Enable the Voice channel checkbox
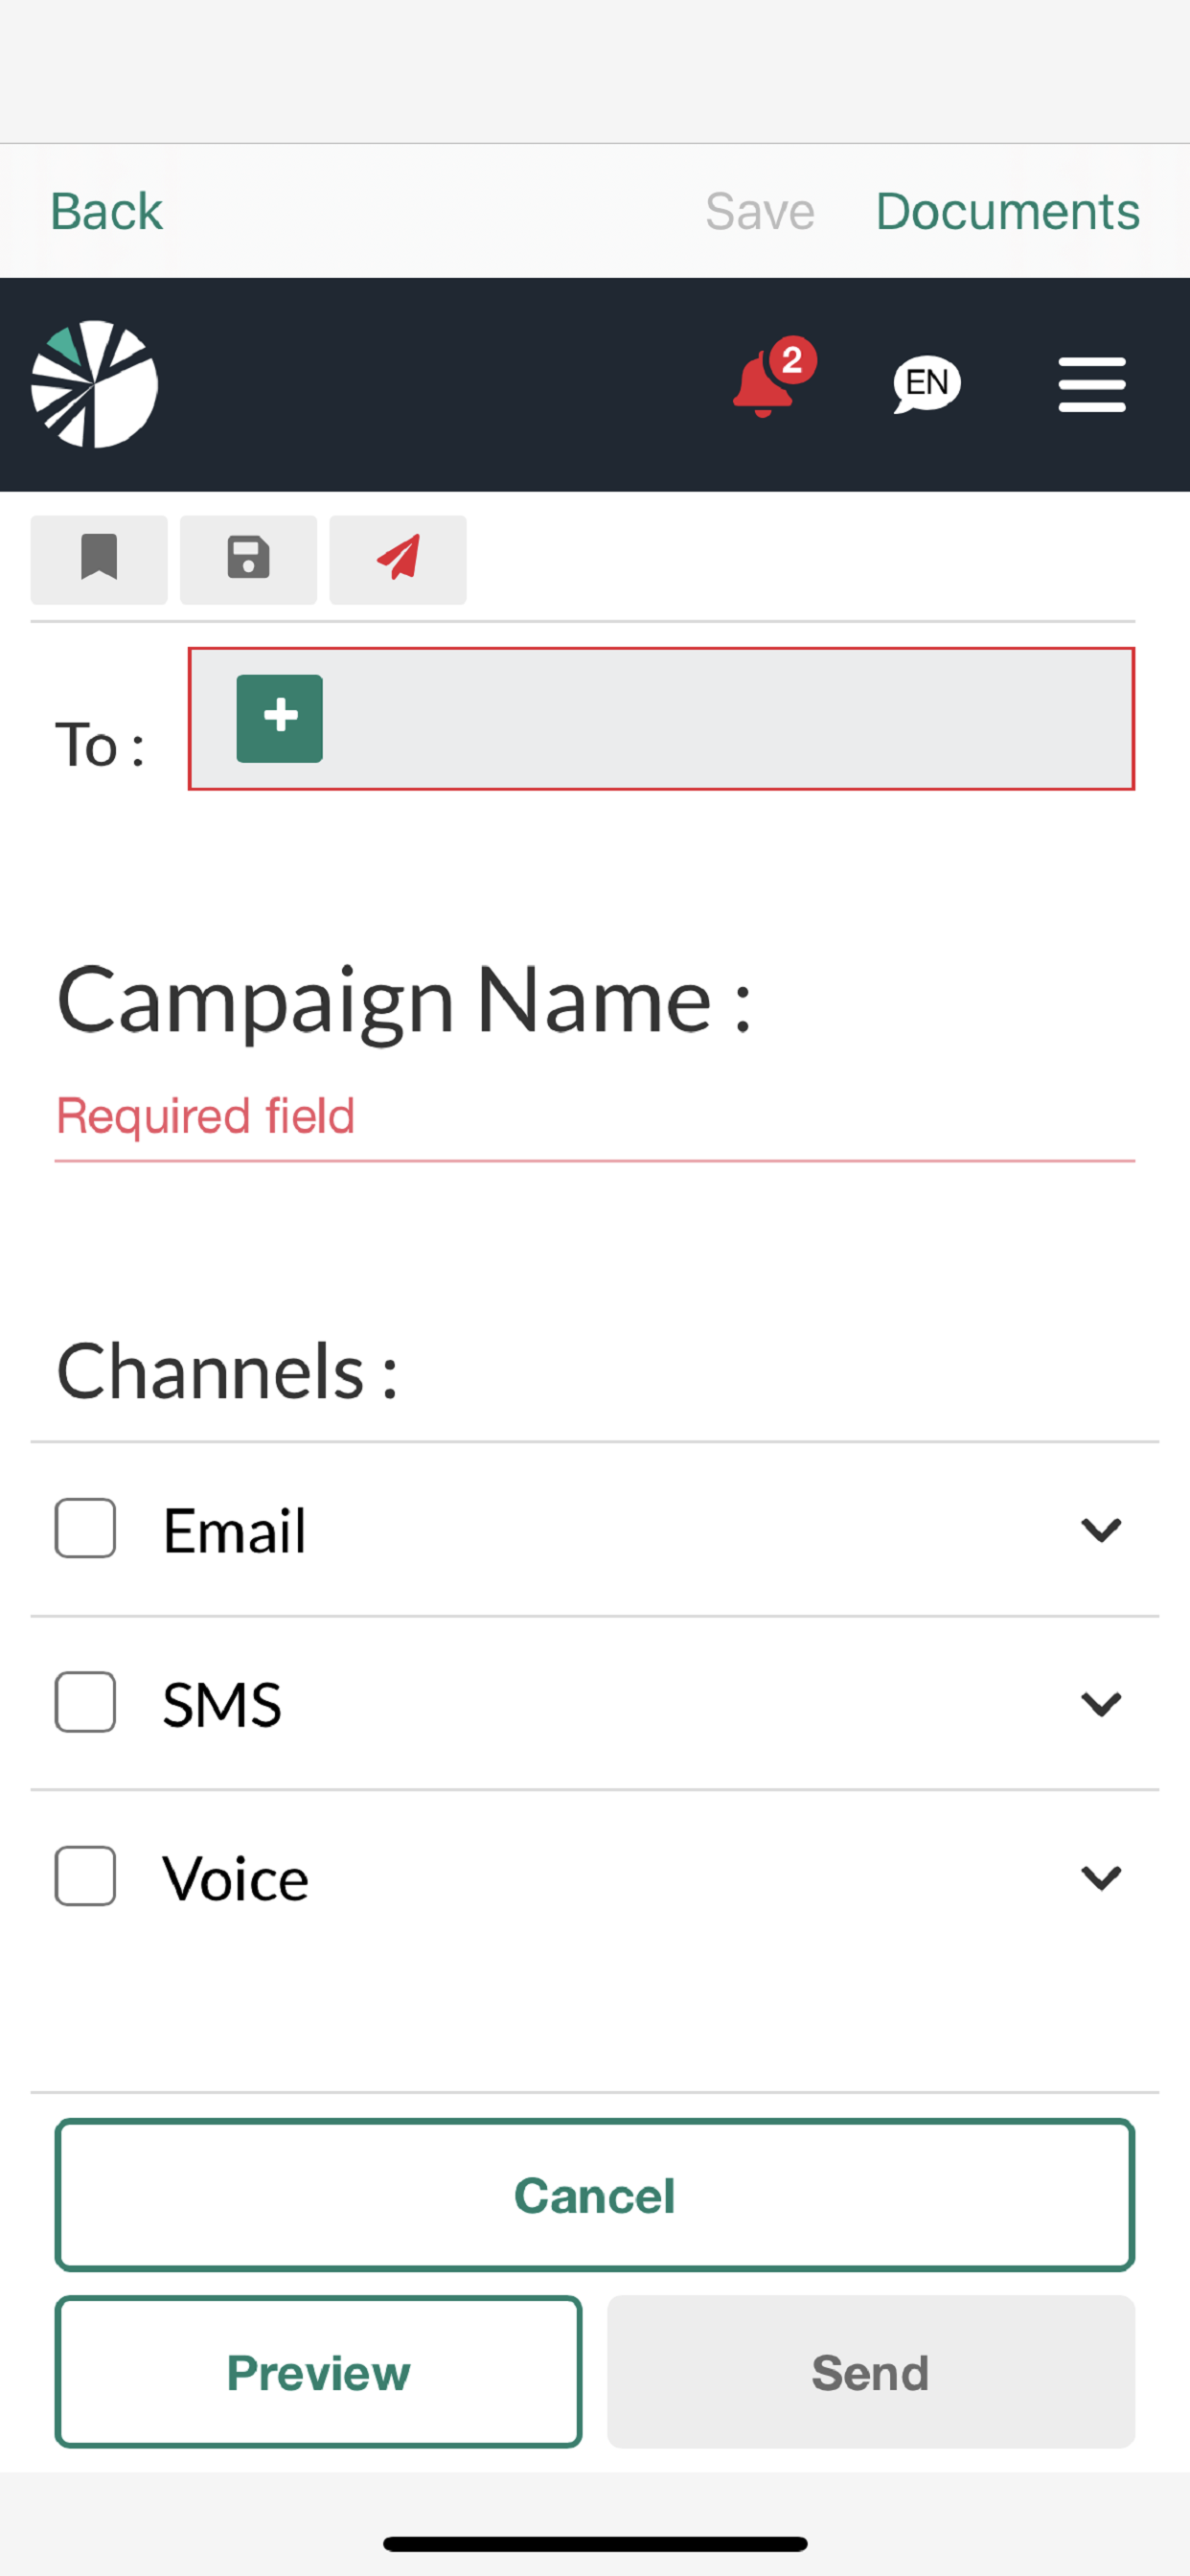Screen dimensions: 1190x2576 tap(85, 1876)
